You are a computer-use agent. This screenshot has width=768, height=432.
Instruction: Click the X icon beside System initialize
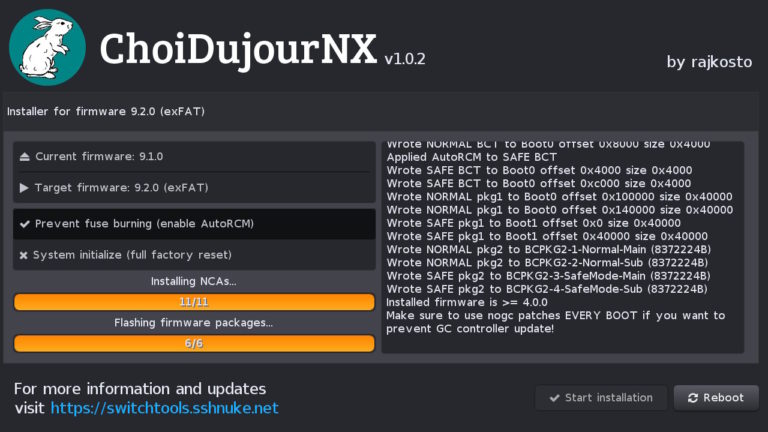pyautogui.click(x=23, y=255)
